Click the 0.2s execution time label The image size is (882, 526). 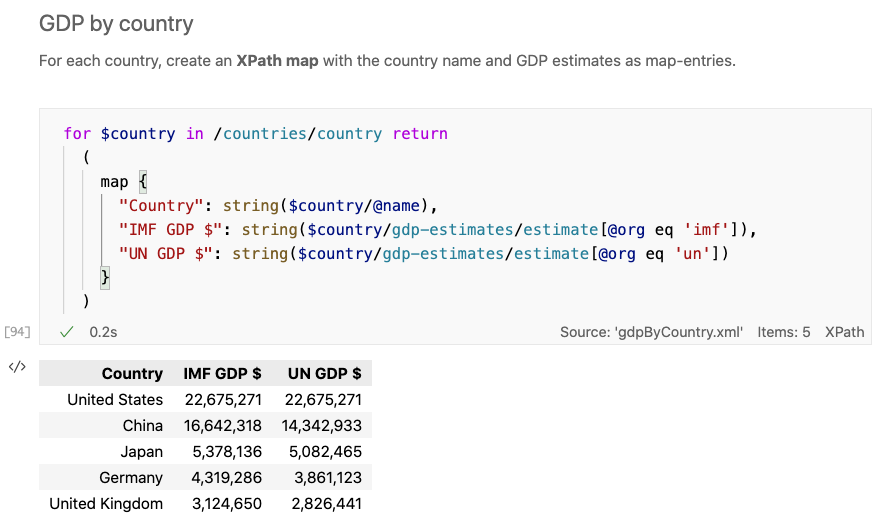pos(104,332)
